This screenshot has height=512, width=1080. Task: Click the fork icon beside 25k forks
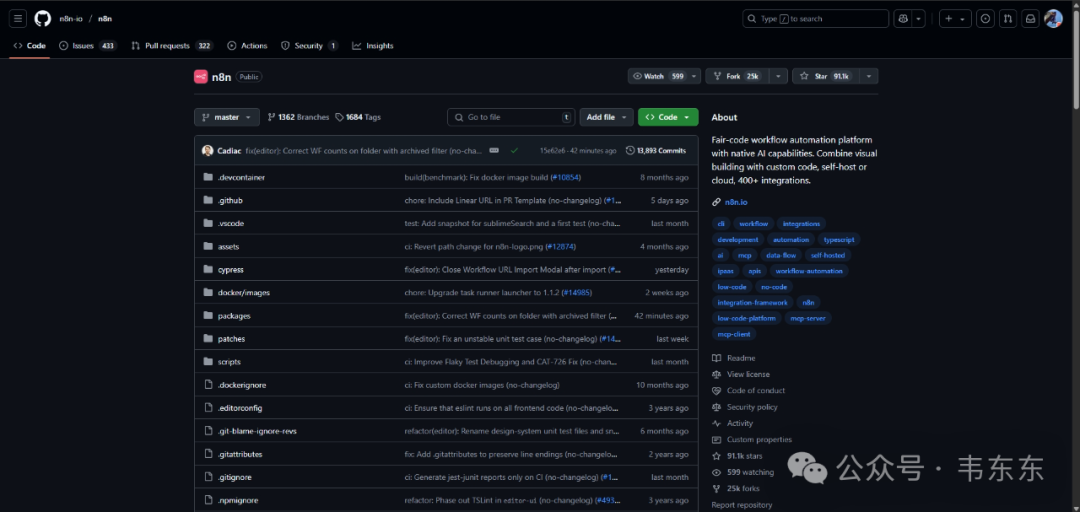point(716,489)
